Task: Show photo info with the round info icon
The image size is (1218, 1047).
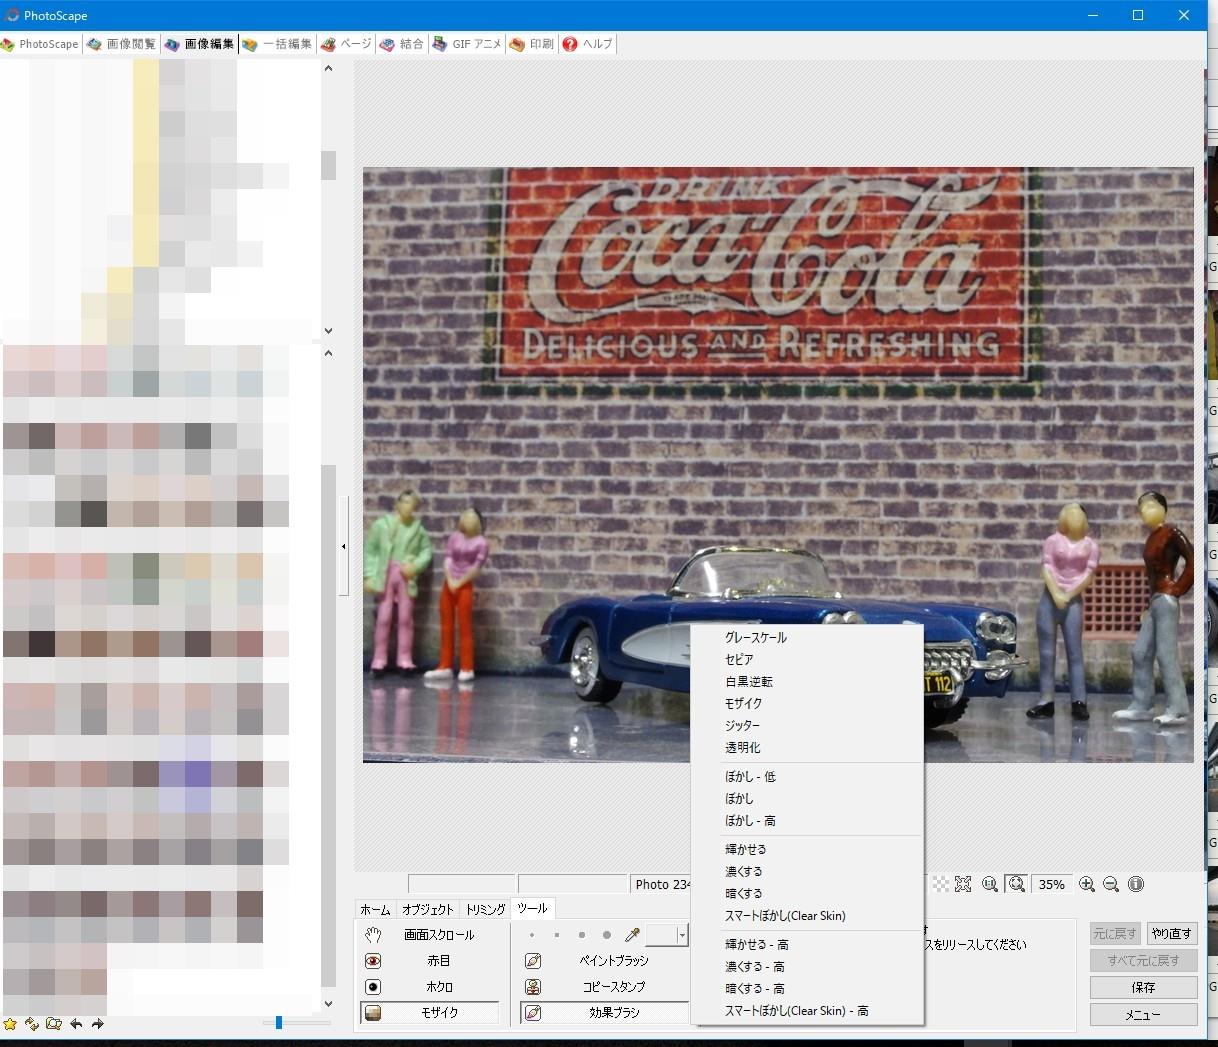Action: pyautogui.click(x=1136, y=885)
